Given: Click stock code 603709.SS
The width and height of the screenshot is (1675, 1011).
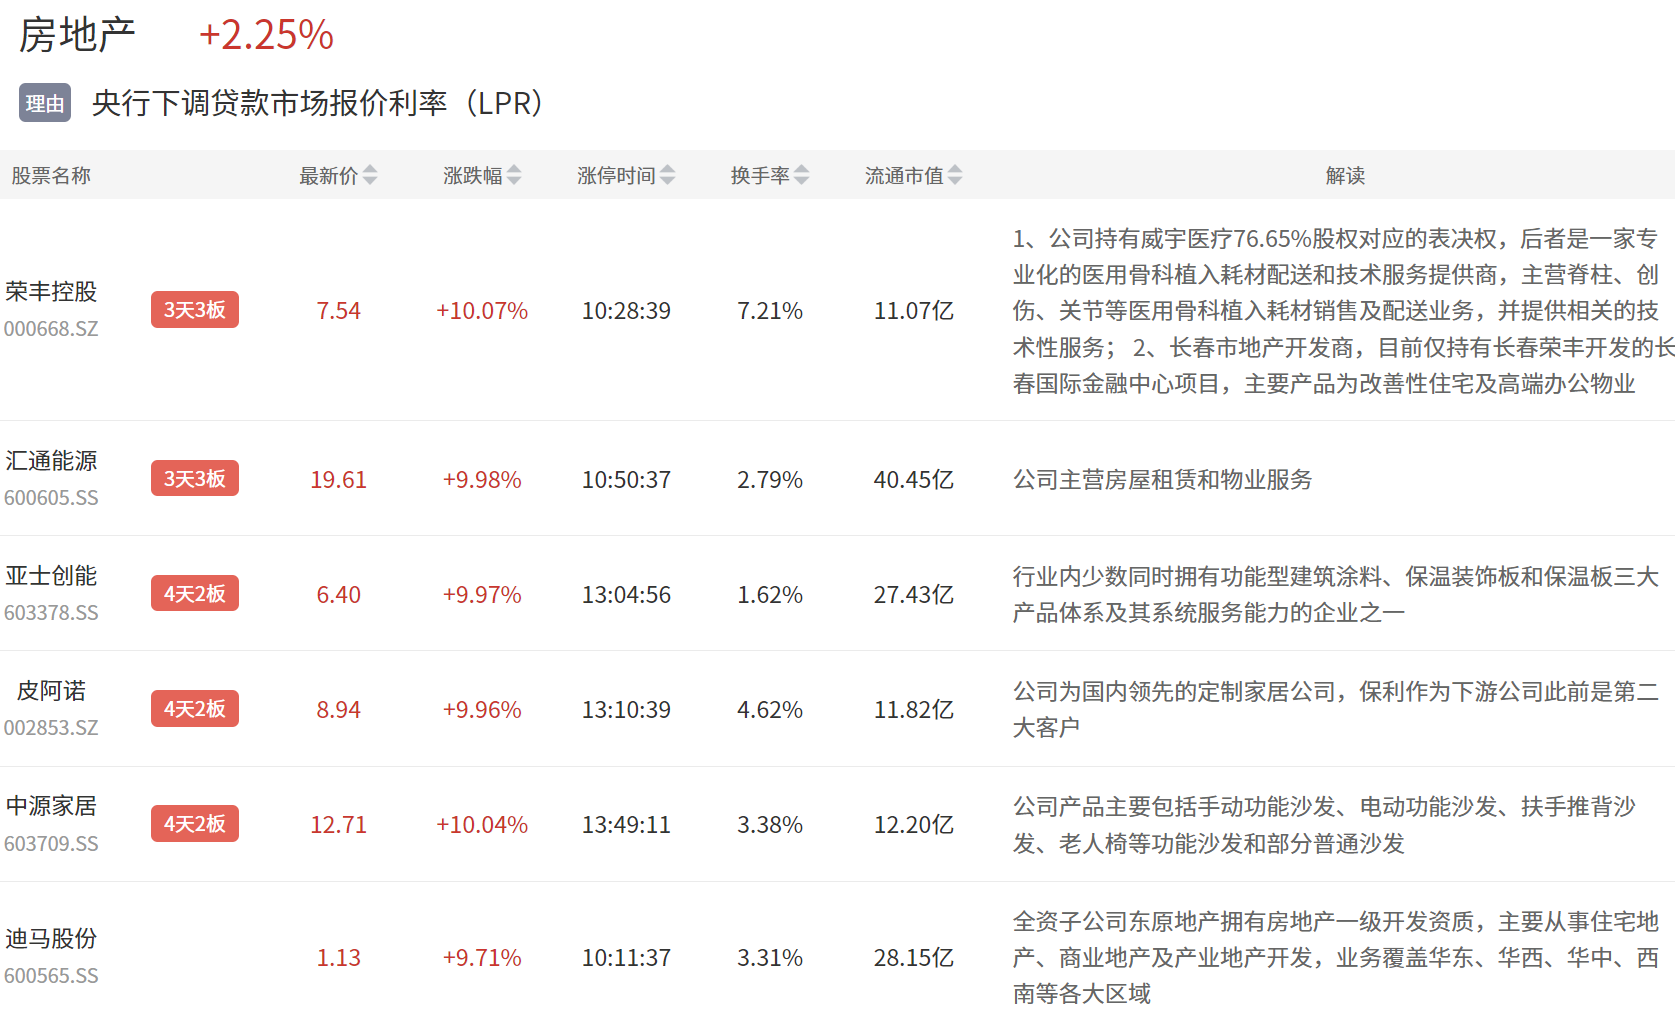Looking at the screenshot, I should 51,844.
